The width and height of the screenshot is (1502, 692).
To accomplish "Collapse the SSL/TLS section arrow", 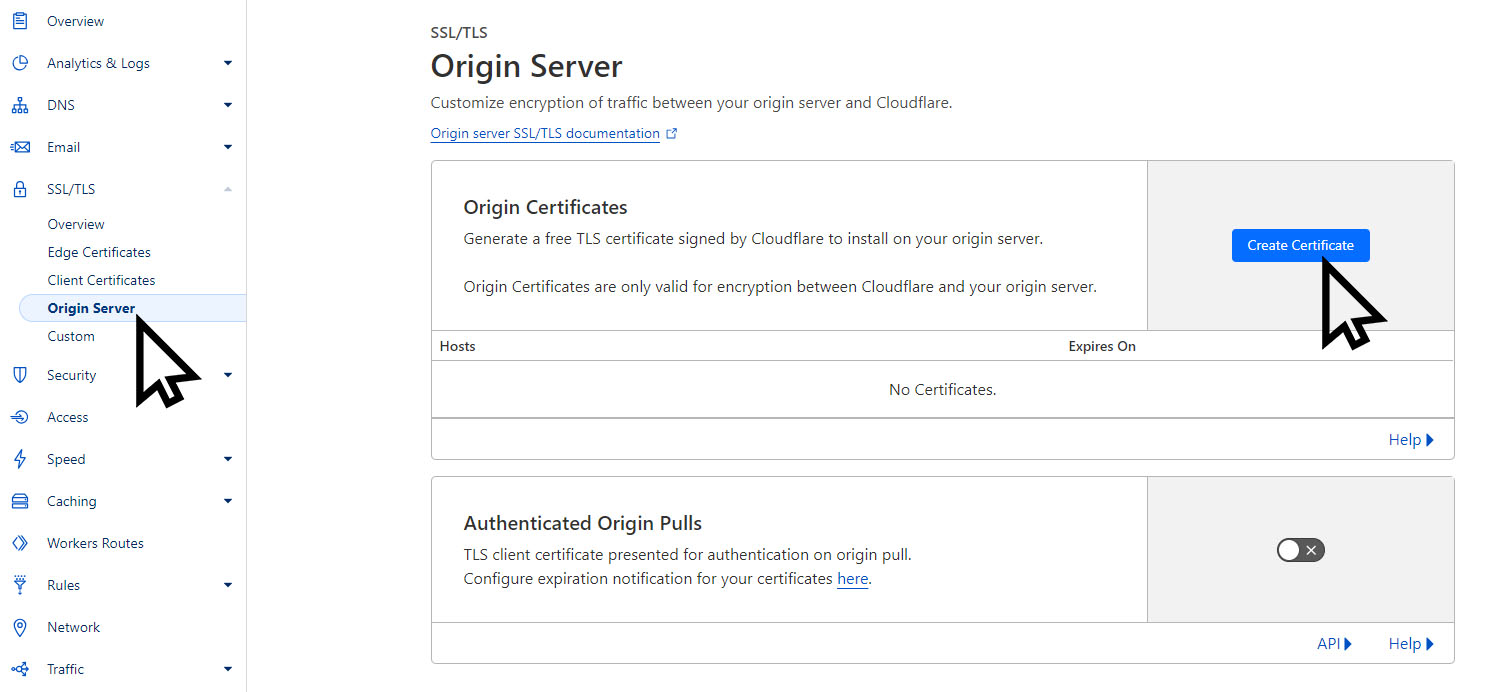I will tap(227, 189).
